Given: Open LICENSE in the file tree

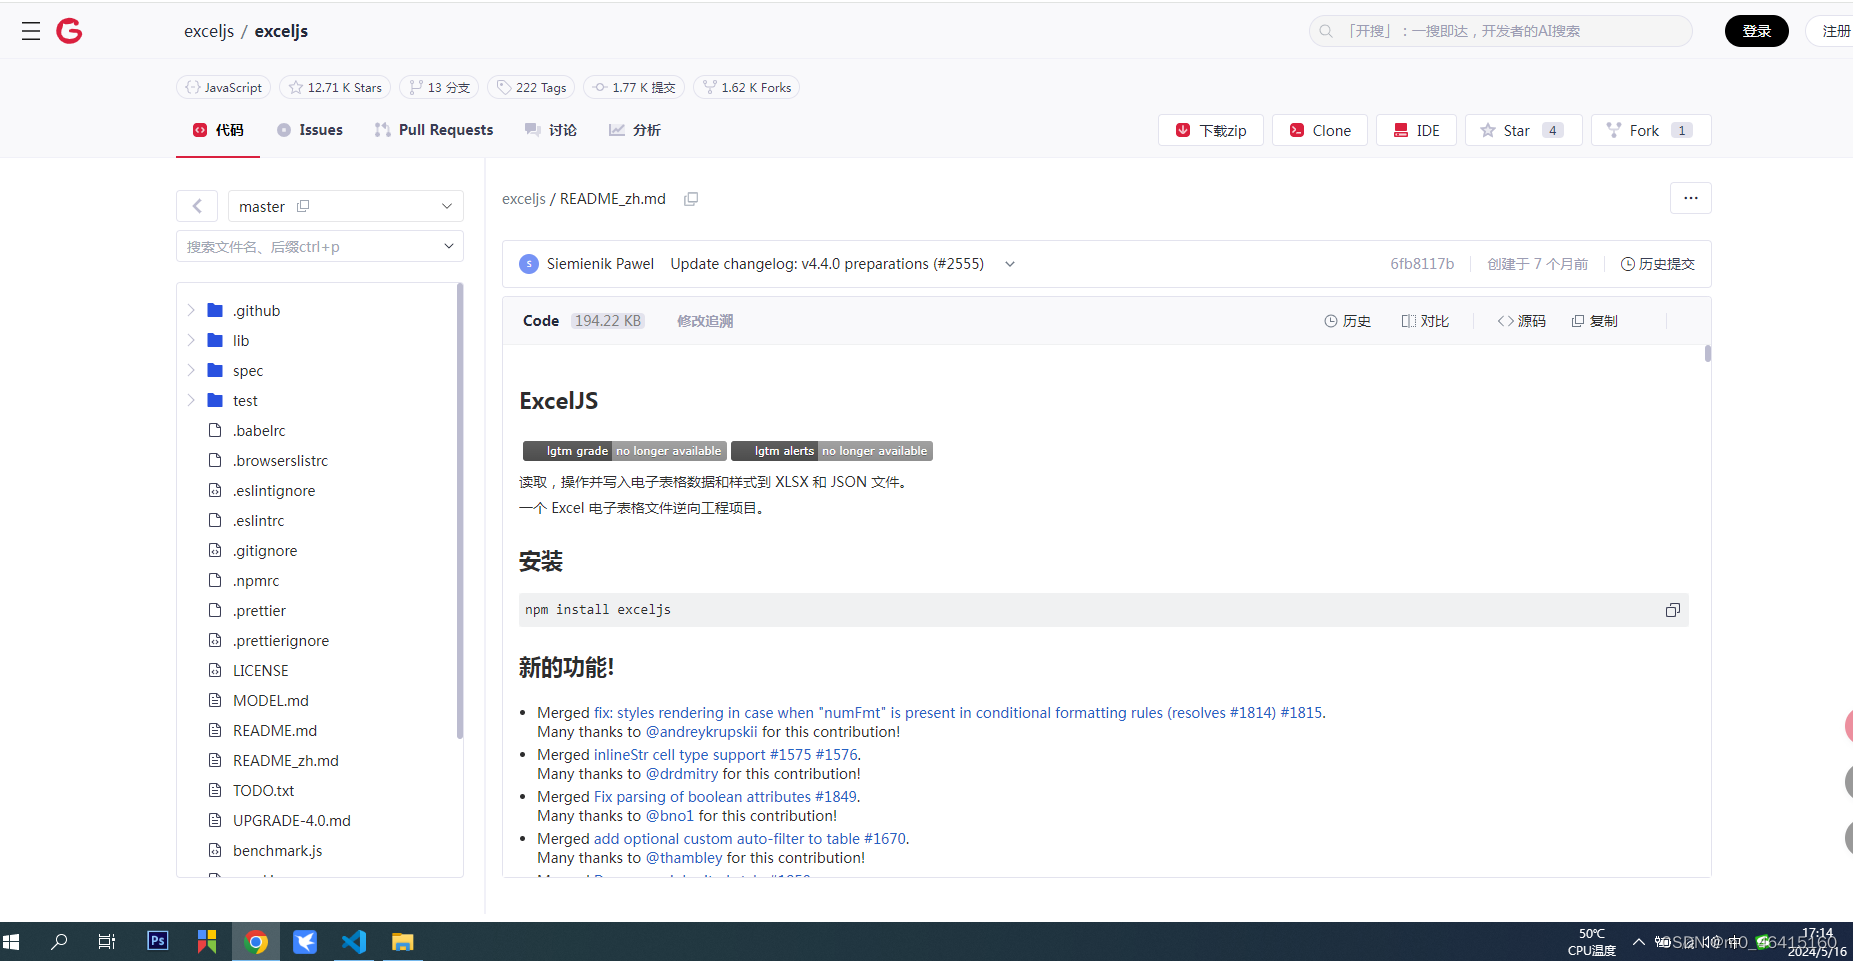Looking at the screenshot, I should click(260, 670).
